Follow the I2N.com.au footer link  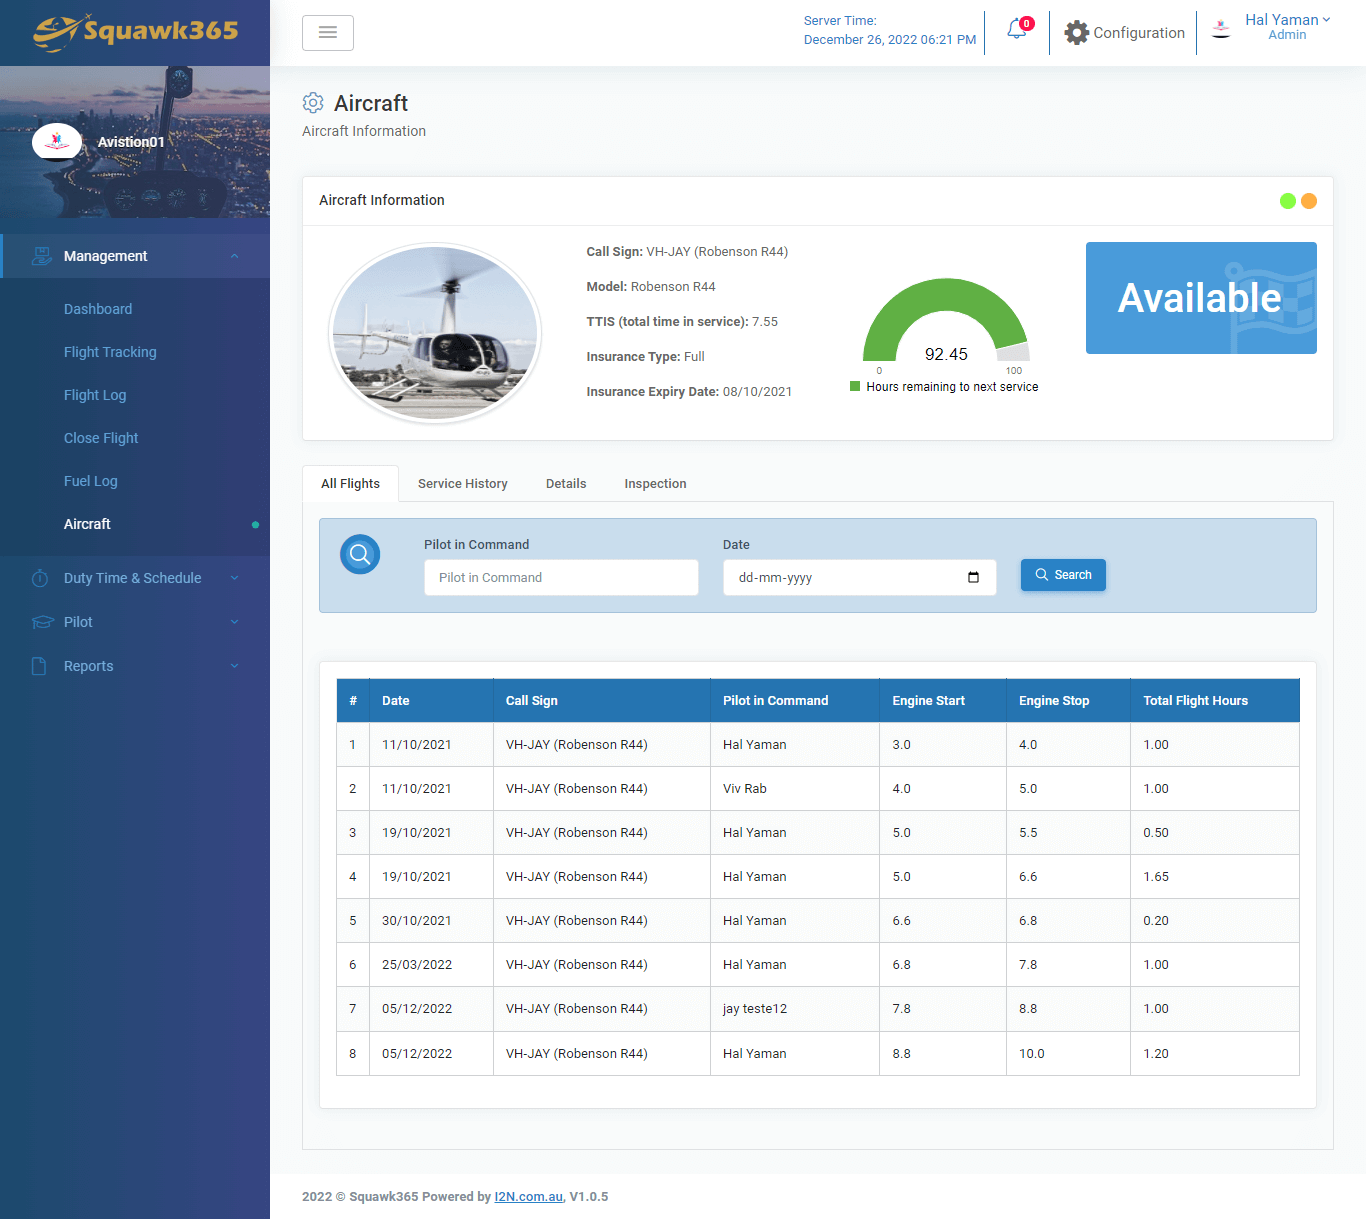[528, 1197]
